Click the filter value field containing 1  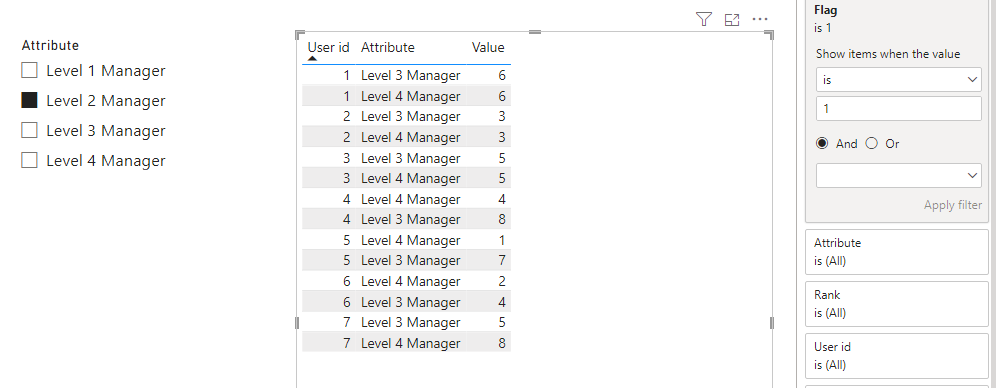(x=899, y=109)
